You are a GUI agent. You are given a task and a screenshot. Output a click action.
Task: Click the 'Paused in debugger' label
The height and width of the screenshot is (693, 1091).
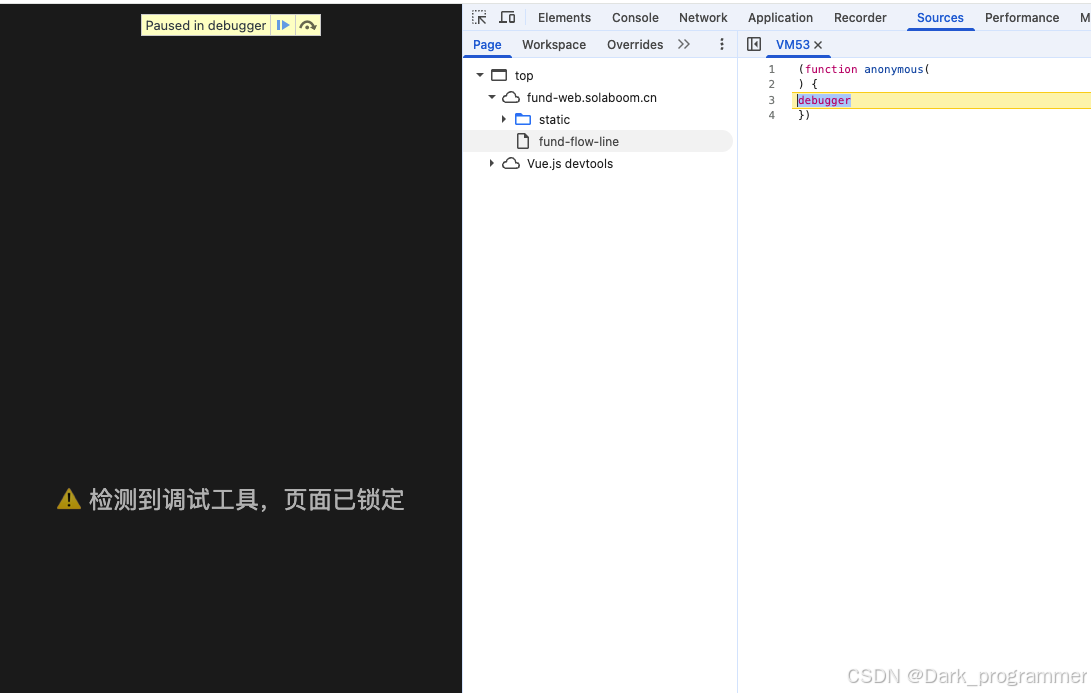tap(205, 26)
